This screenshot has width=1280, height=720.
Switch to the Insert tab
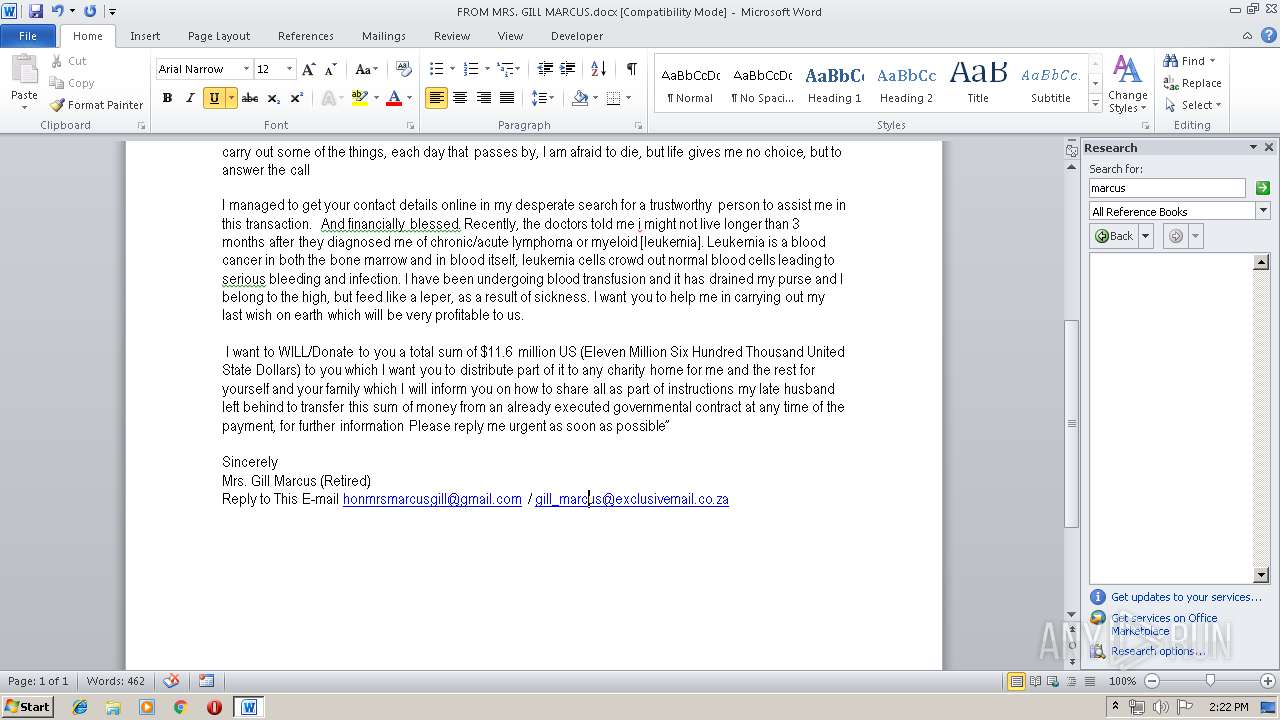coord(145,36)
